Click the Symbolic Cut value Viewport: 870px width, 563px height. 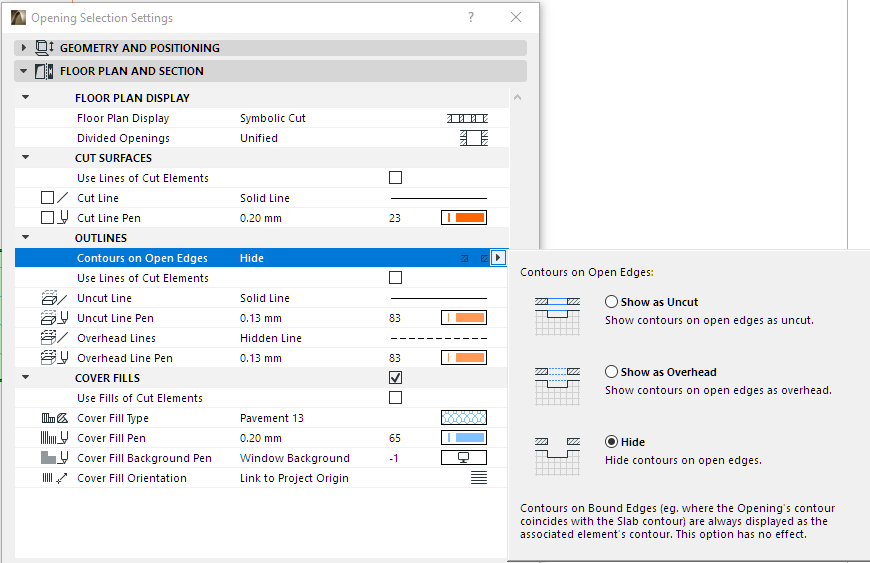pos(272,118)
